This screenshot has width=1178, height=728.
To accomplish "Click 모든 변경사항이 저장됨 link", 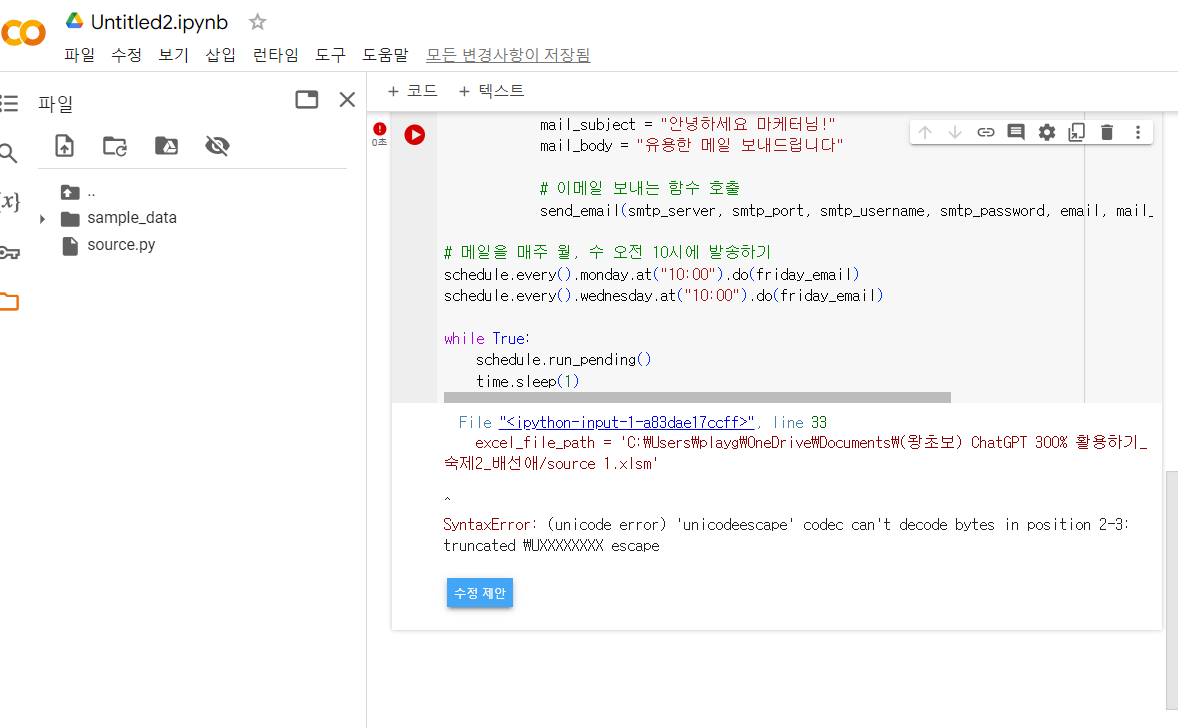I will (x=508, y=55).
